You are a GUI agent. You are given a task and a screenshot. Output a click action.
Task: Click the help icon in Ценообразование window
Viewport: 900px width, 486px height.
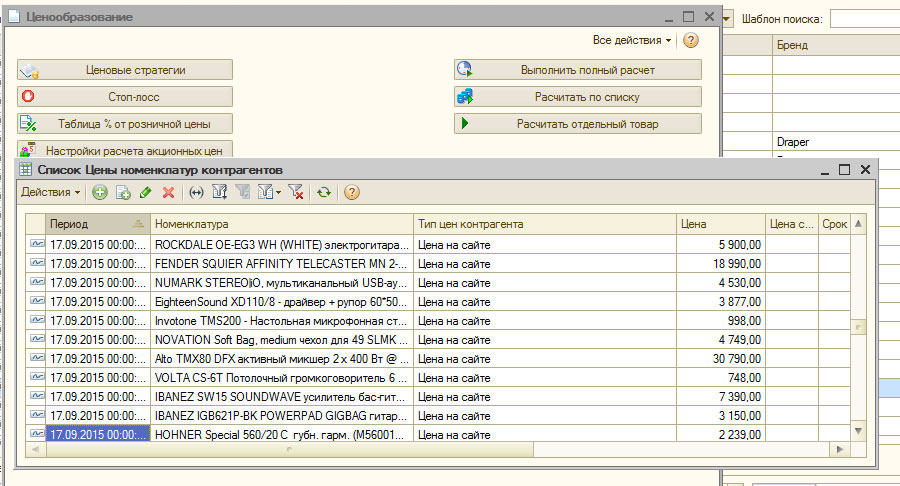691,40
